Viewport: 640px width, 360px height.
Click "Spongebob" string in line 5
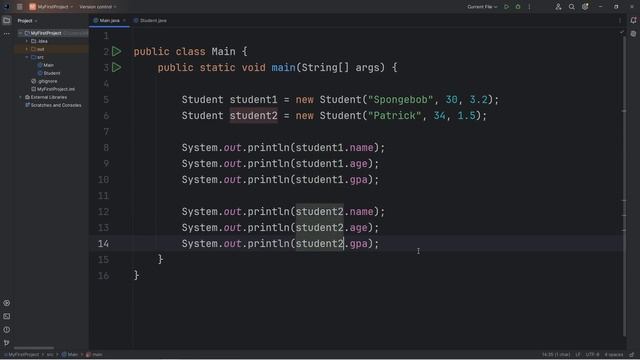point(400,100)
